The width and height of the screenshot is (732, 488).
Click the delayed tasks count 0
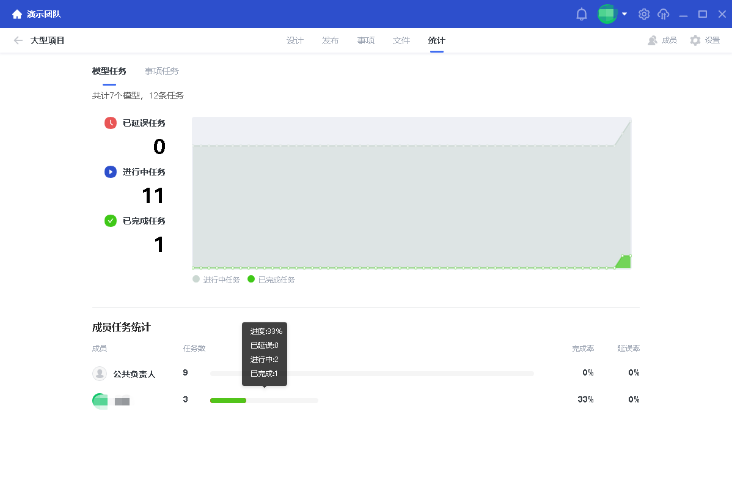pyautogui.click(x=159, y=147)
